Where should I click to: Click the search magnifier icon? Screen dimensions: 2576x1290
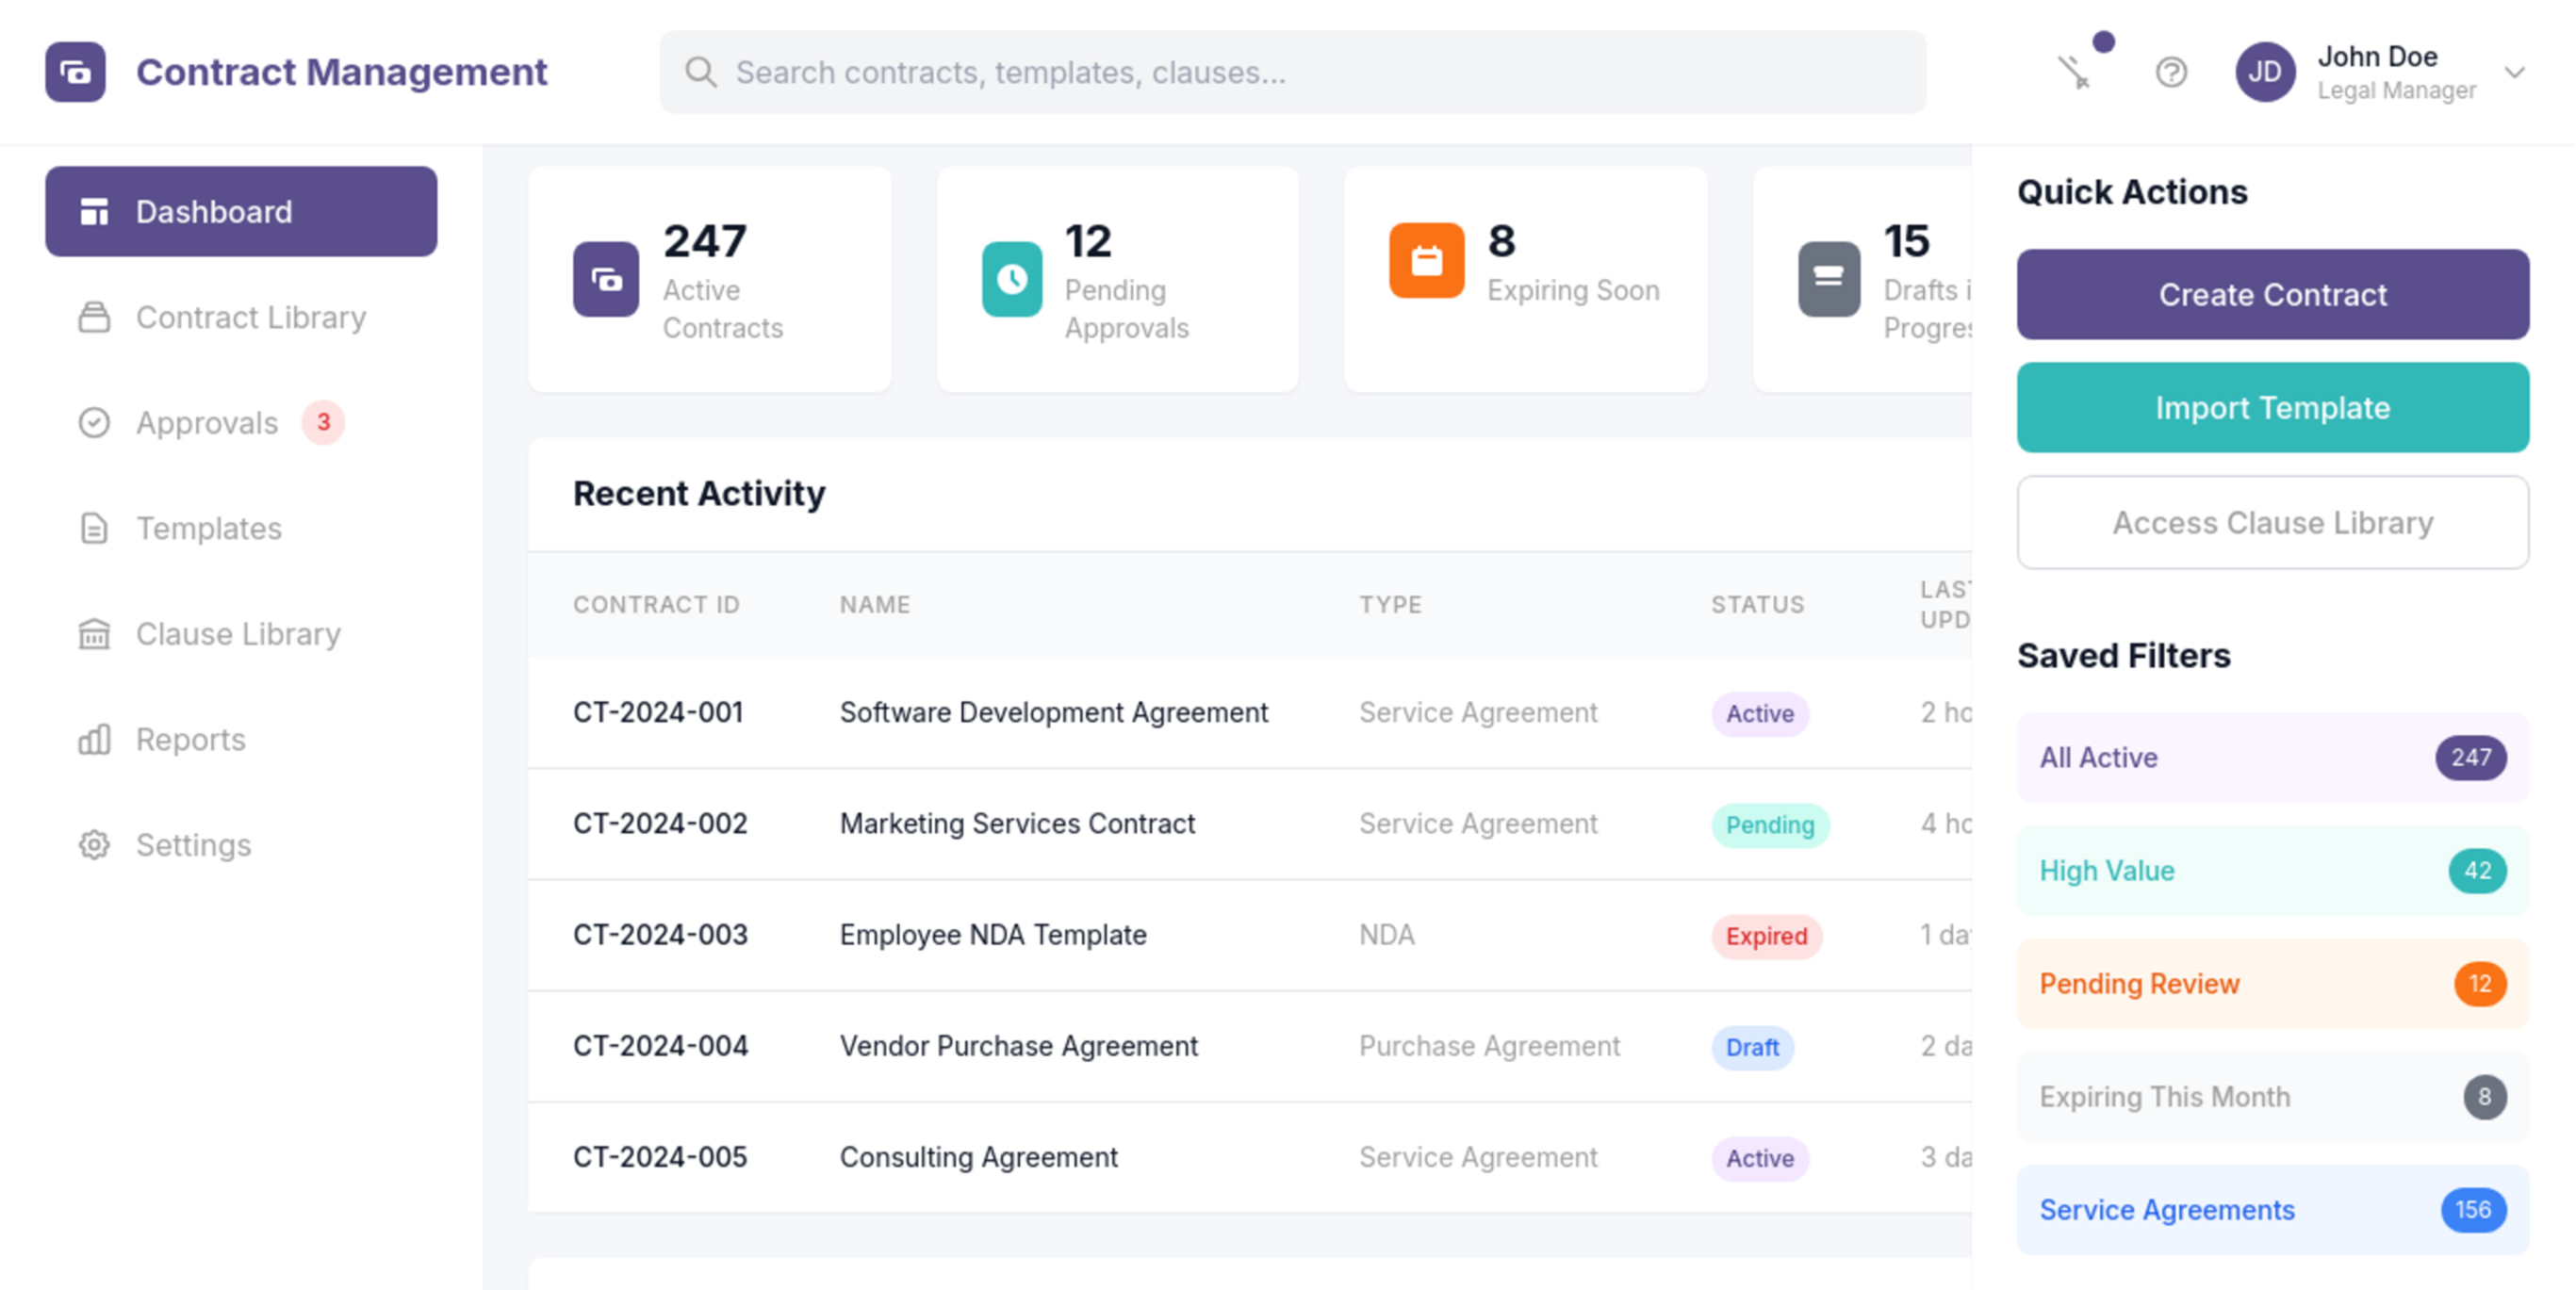click(701, 71)
